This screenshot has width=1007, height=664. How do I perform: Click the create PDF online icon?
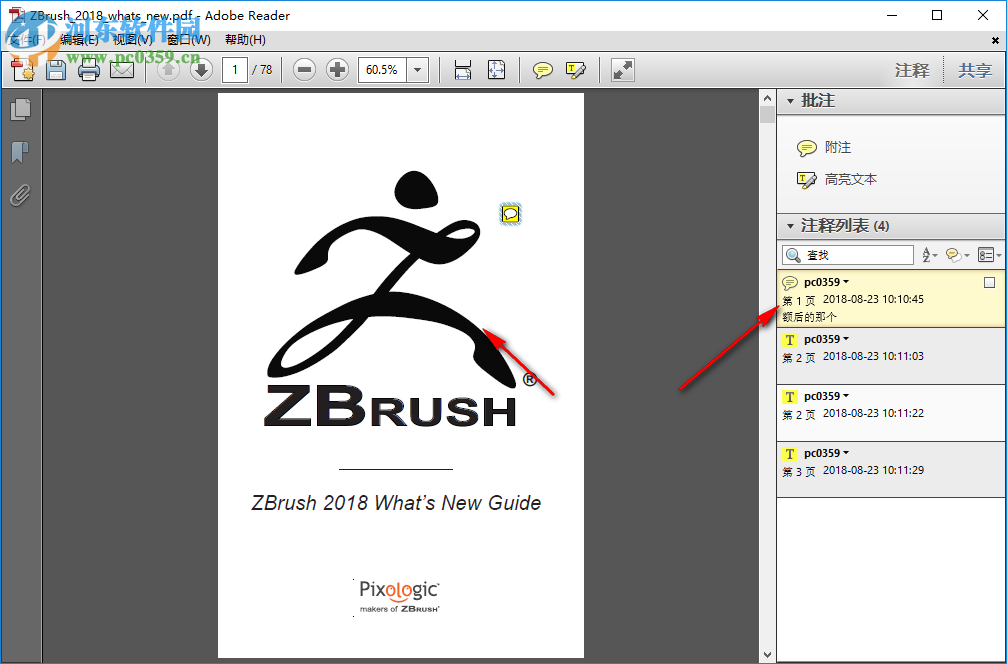coord(22,69)
